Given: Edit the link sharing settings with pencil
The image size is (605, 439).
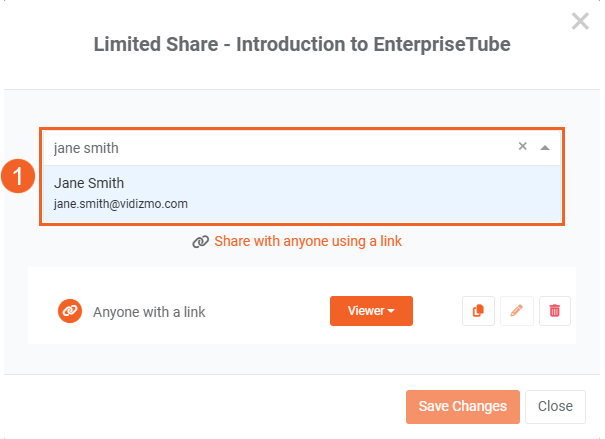Looking at the screenshot, I should click(x=517, y=311).
